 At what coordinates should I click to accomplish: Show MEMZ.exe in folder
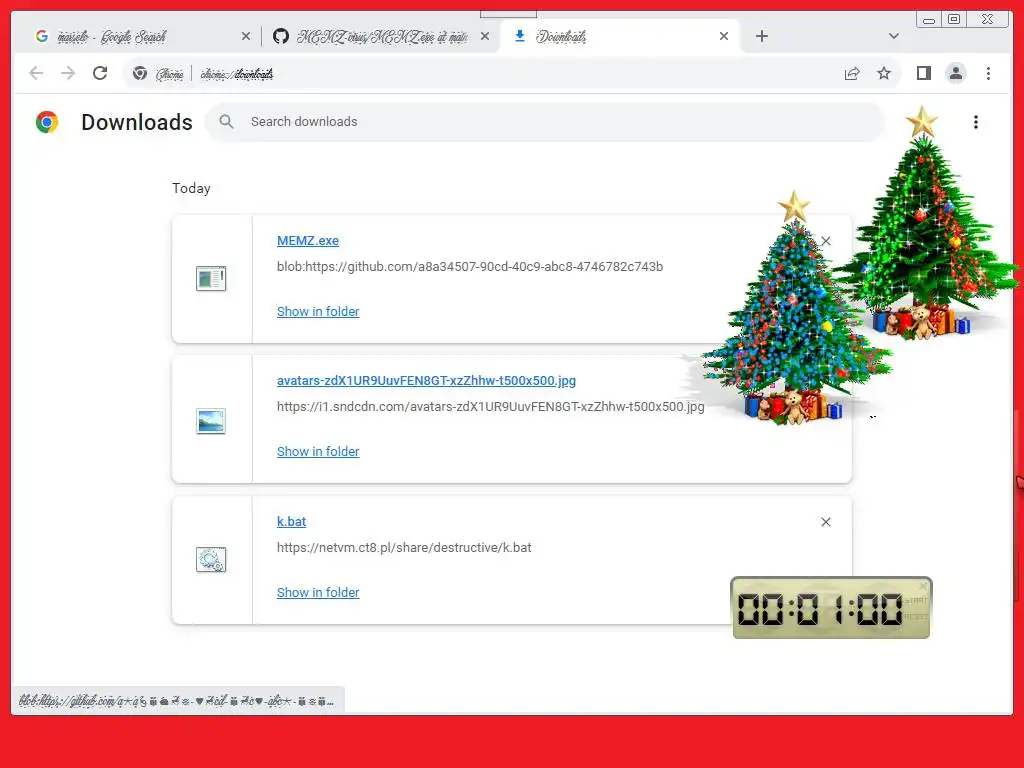(x=318, y=312)
